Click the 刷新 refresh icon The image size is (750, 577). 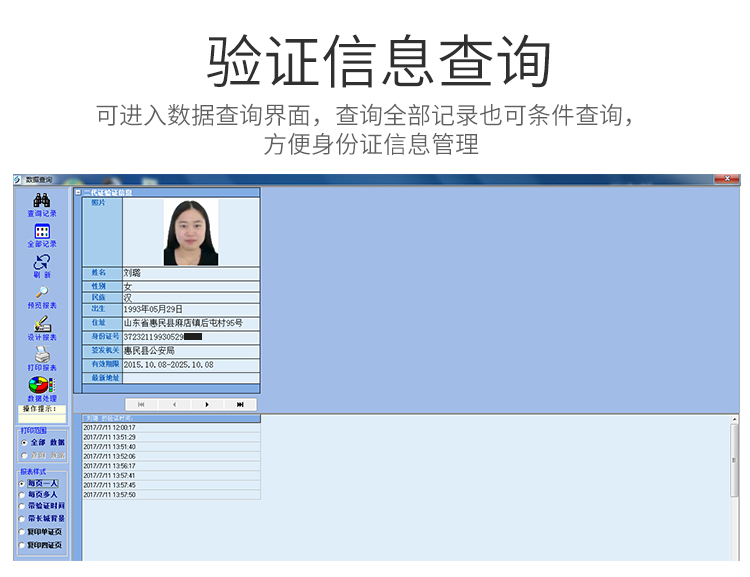click(x=42, y=263)
